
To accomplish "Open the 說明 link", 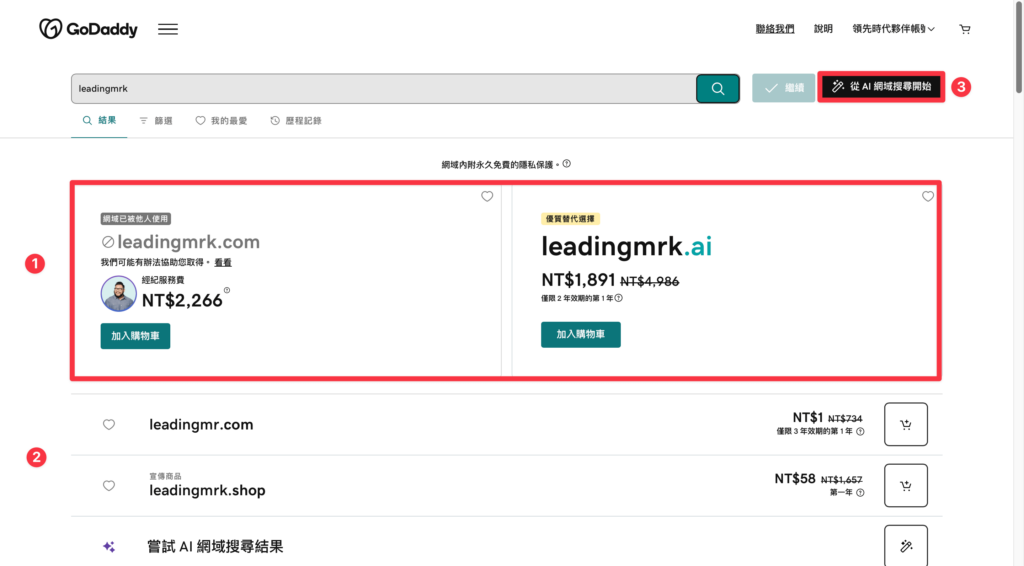I will [823, 29].
